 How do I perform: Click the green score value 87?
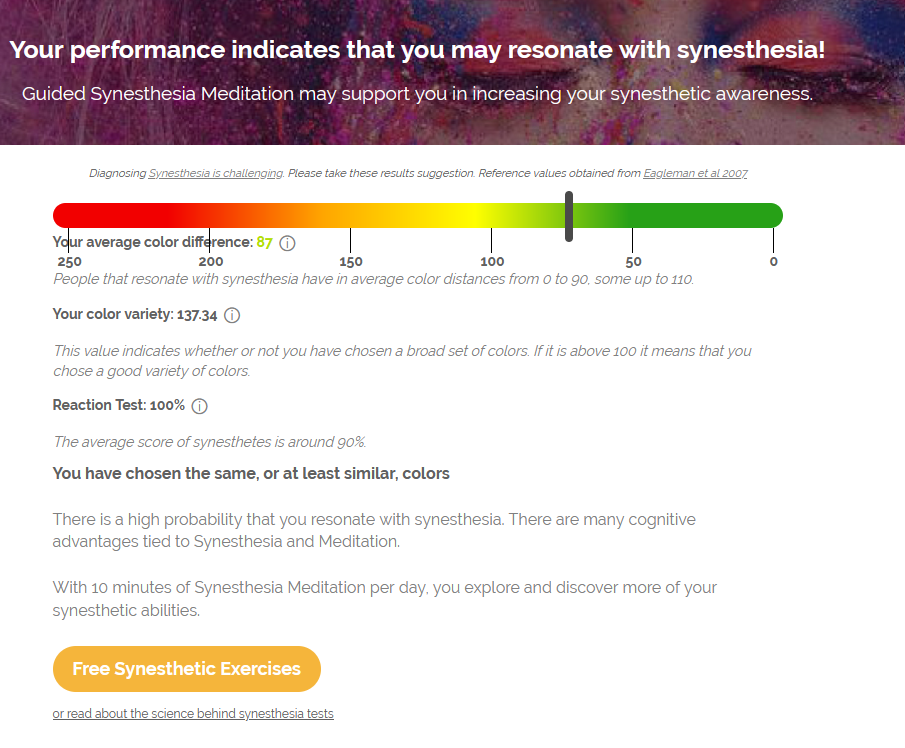click(264, 242)
